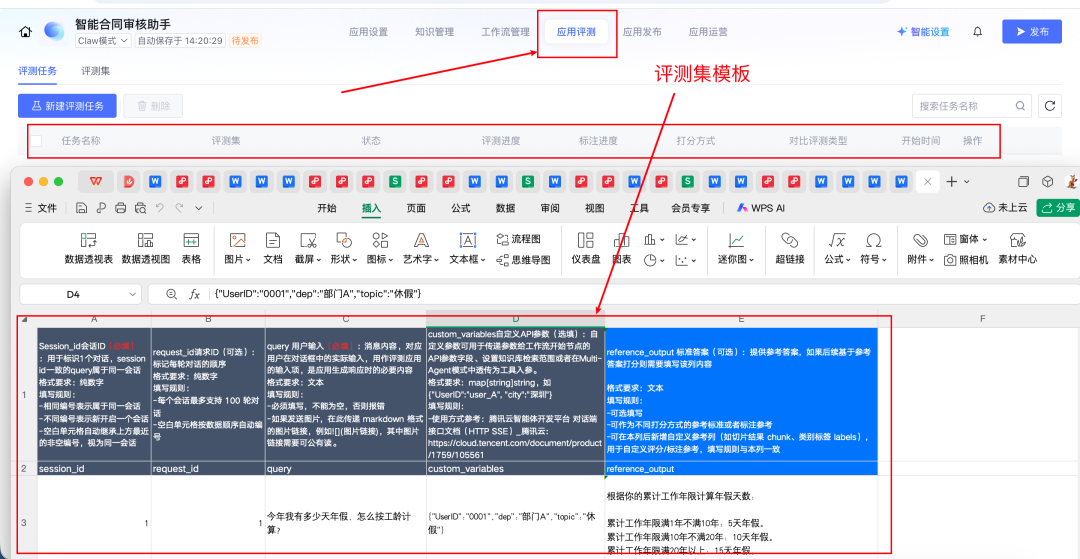
Task: Click the undo arrow in WPS toolbar
Action: click(160, 208)
